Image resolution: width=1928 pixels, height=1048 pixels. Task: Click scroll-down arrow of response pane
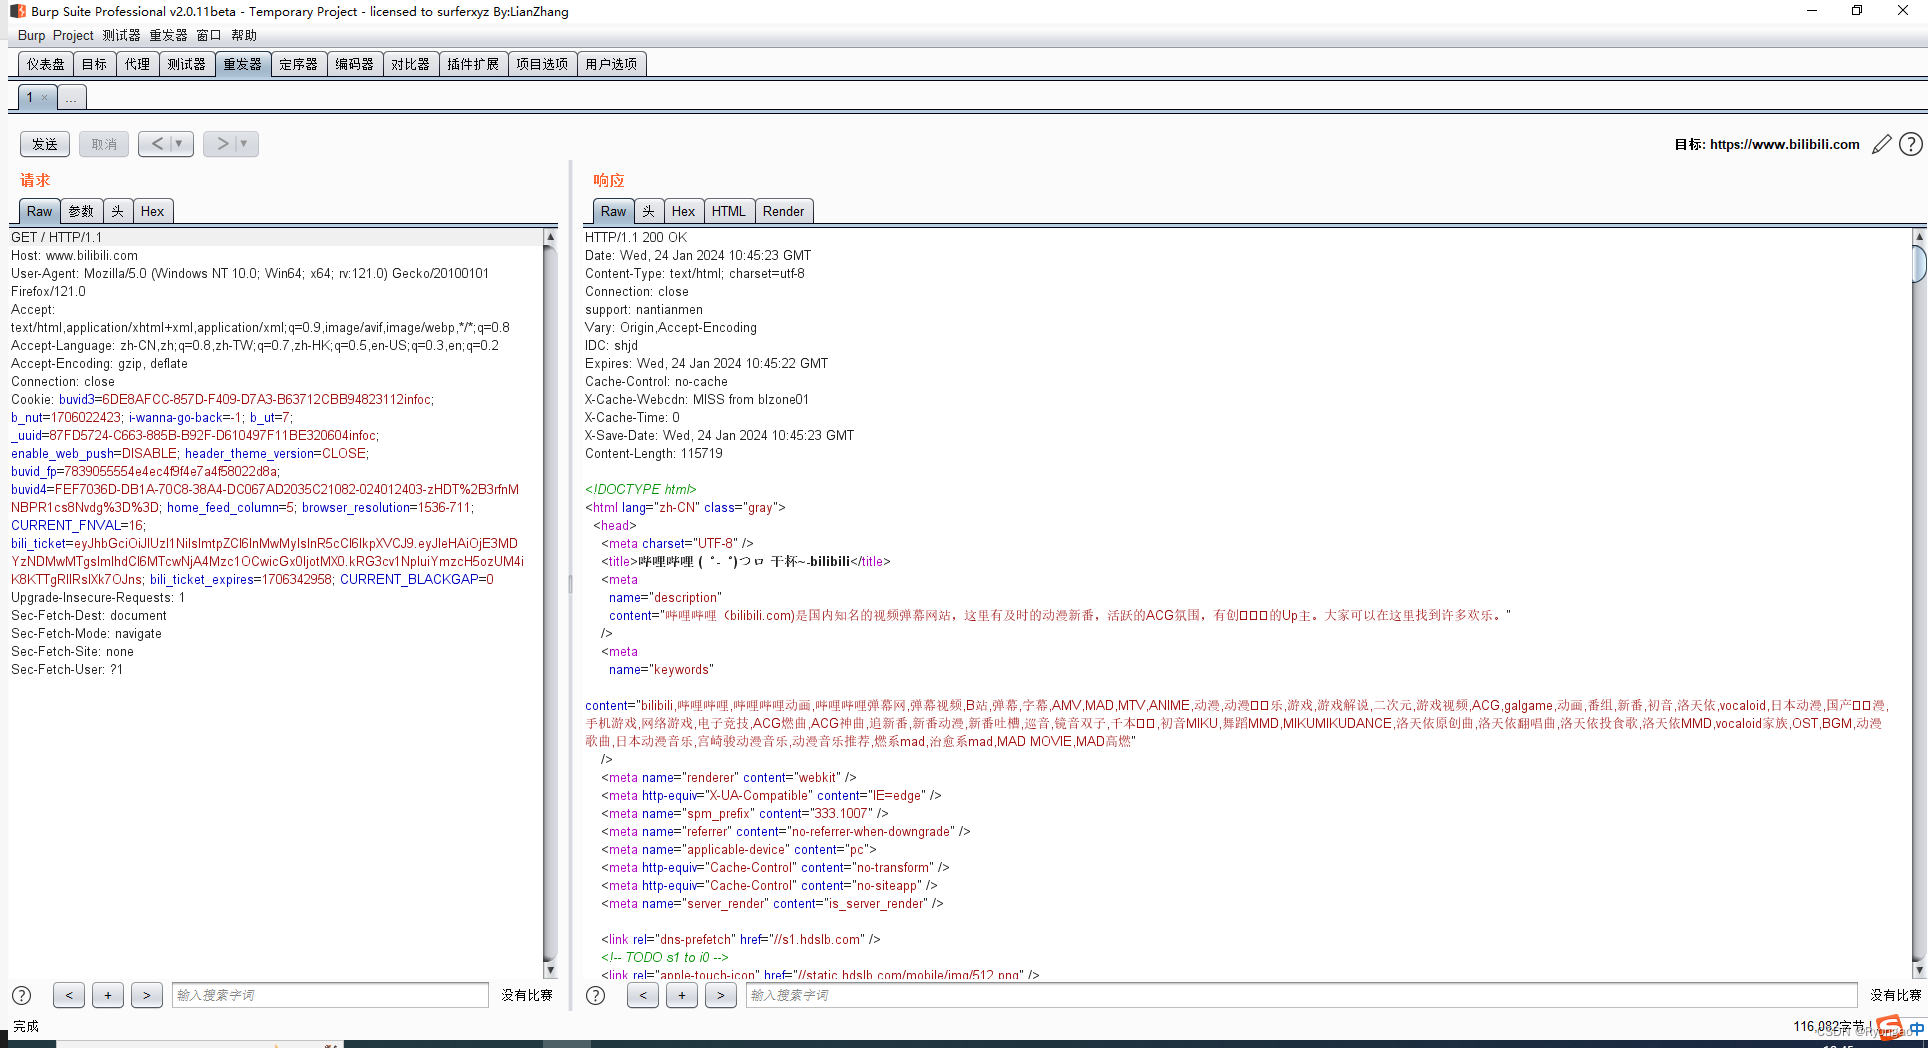click(x=1919, y=970)
